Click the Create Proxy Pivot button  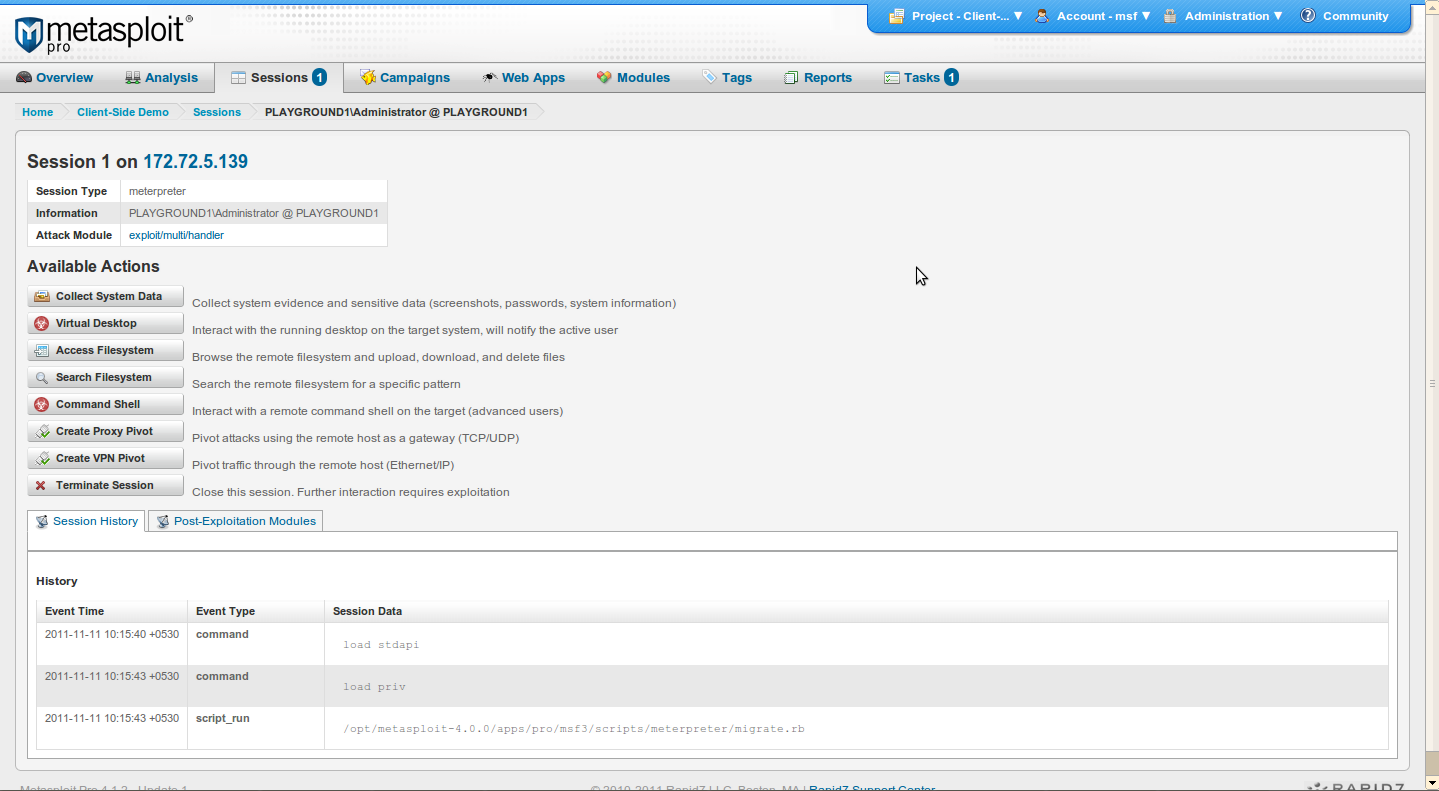click(106, 431)
